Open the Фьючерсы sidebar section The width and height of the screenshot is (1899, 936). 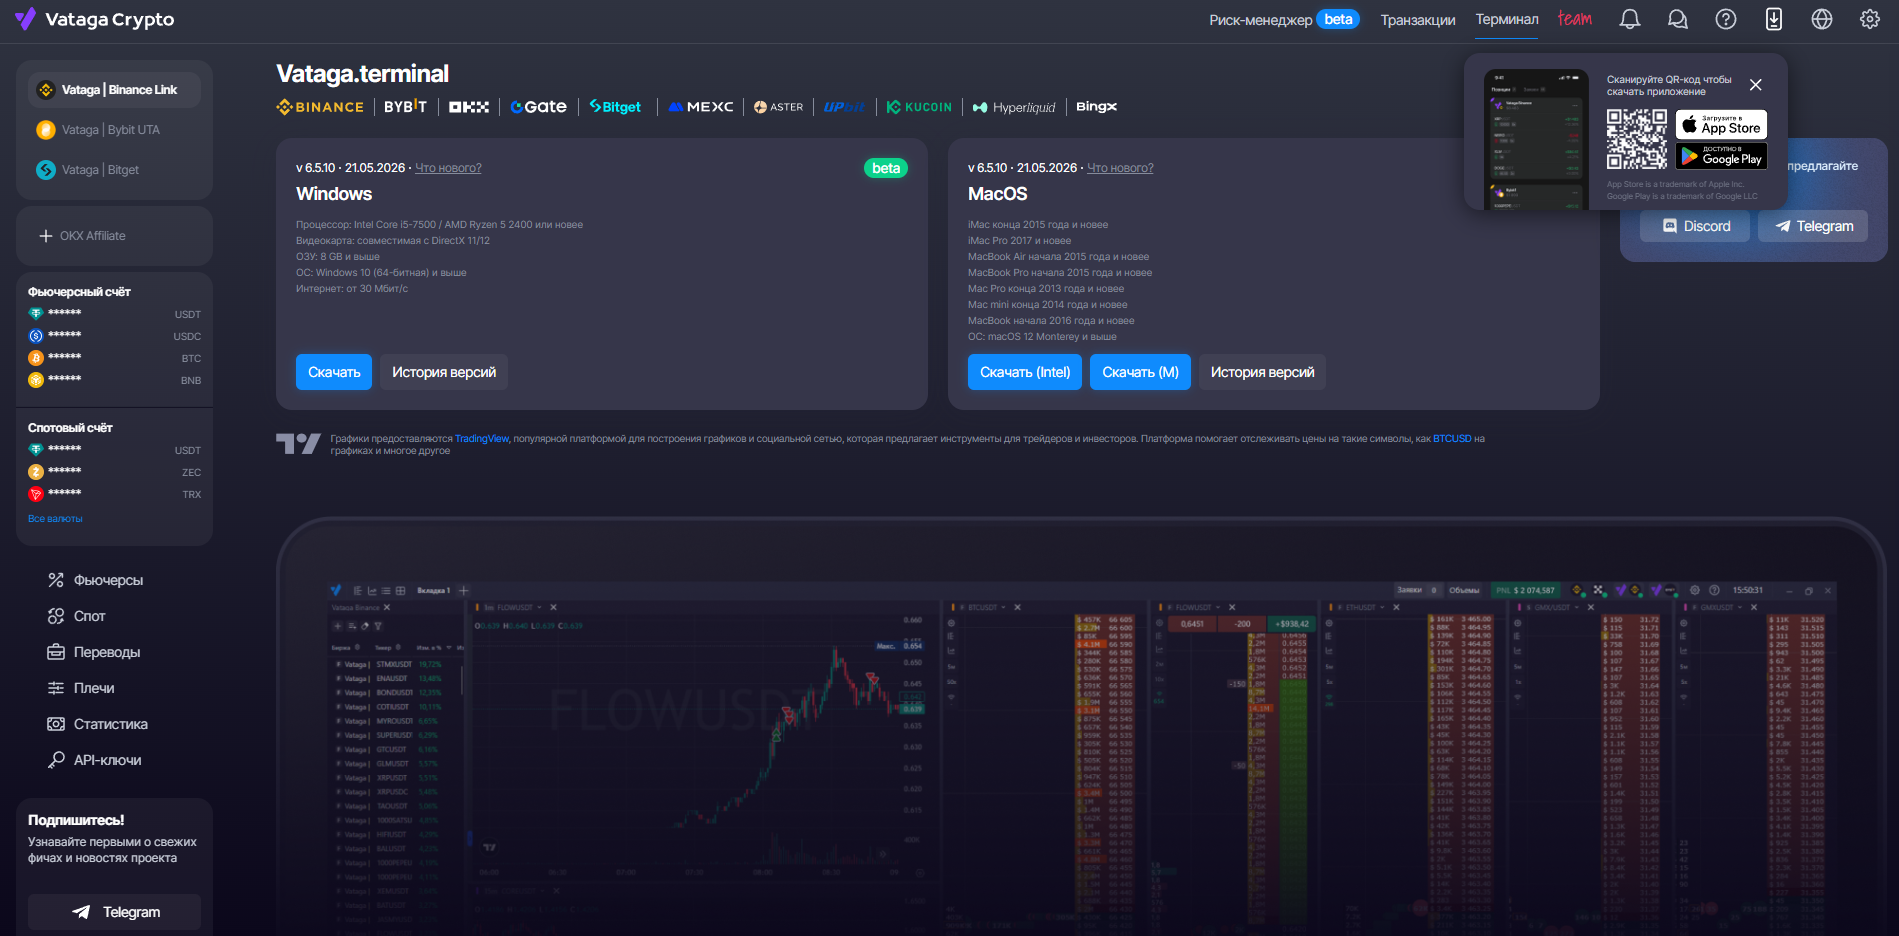96,580
